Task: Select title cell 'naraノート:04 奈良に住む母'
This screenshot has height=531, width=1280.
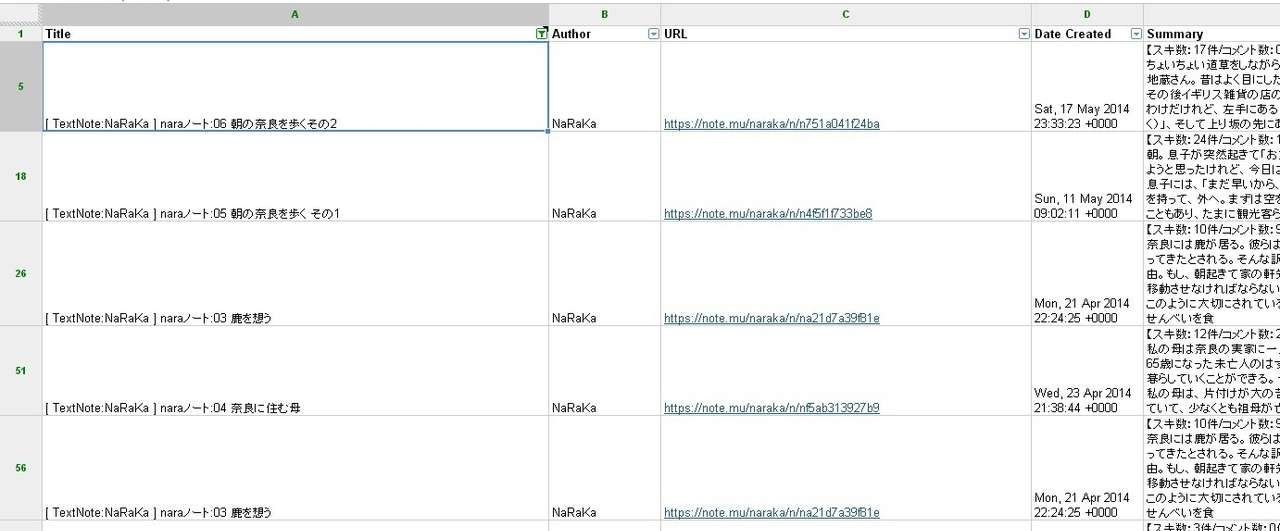Action: (295, 371)
